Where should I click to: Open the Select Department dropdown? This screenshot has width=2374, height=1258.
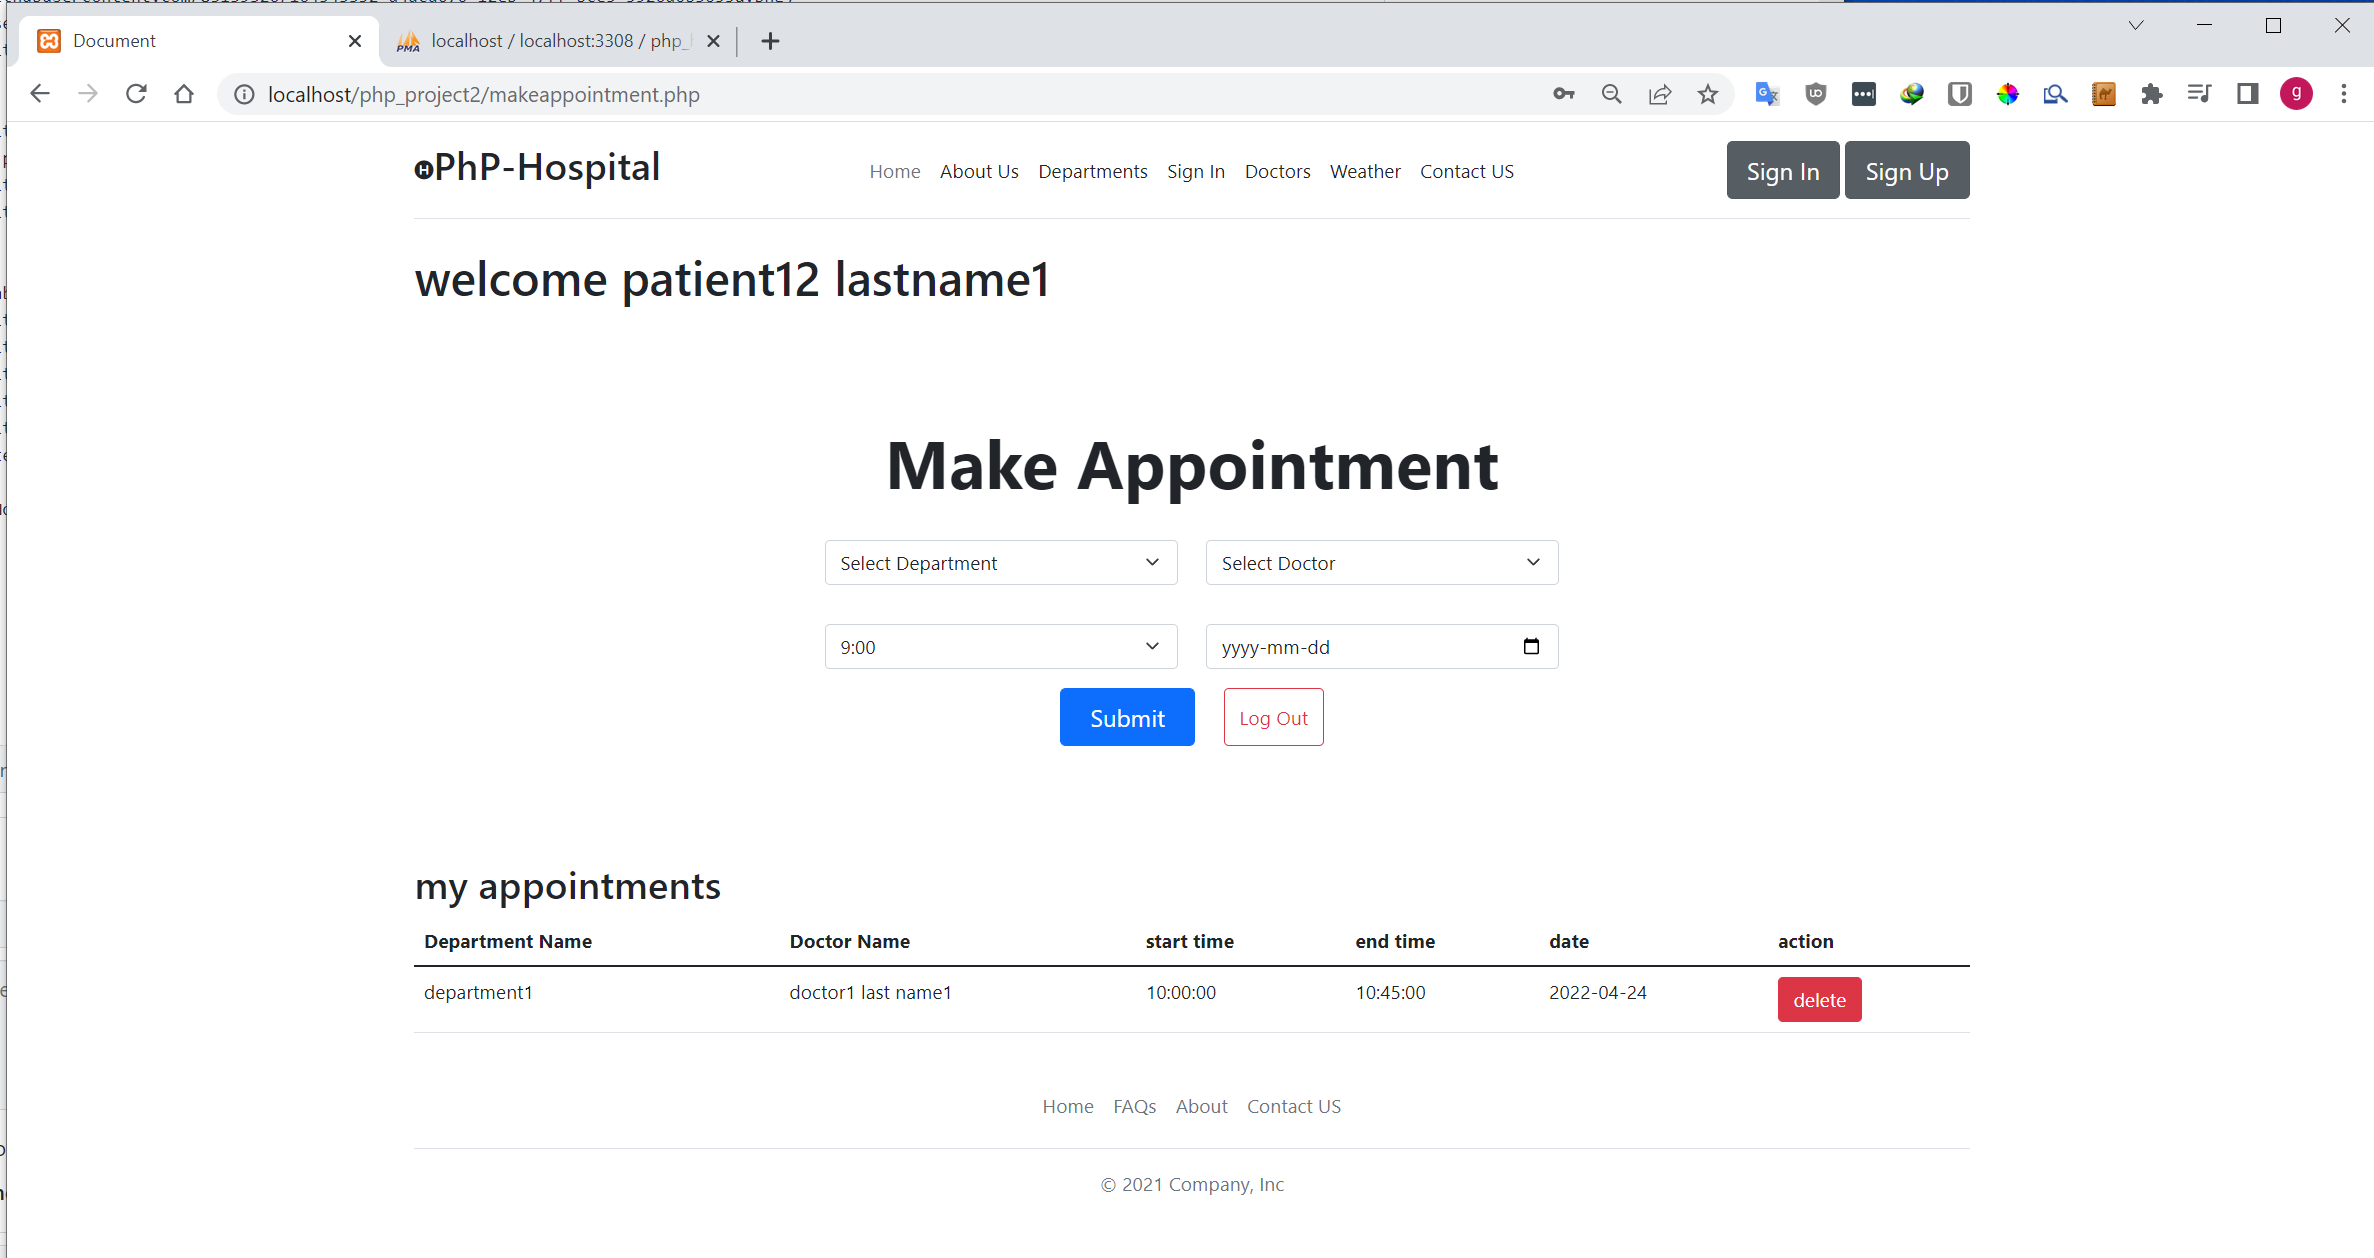pyautogui.click(x=1000, y=562)
